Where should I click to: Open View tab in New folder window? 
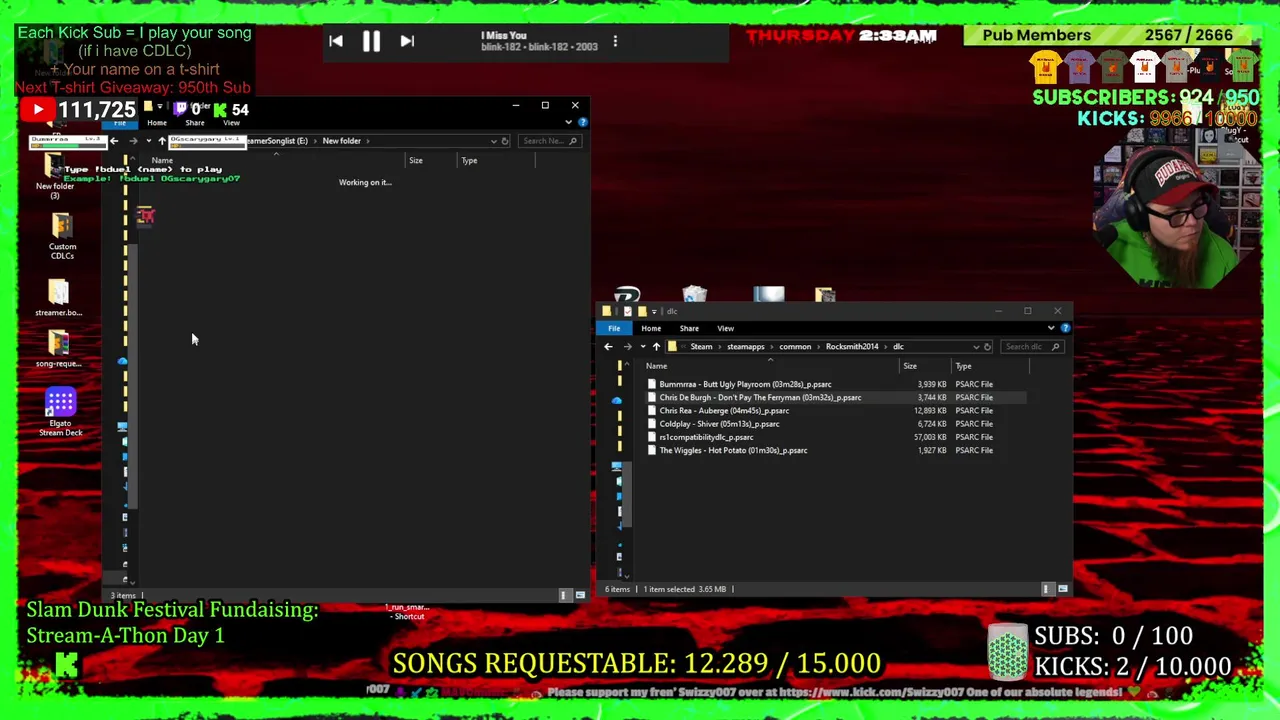click(231, 123)
